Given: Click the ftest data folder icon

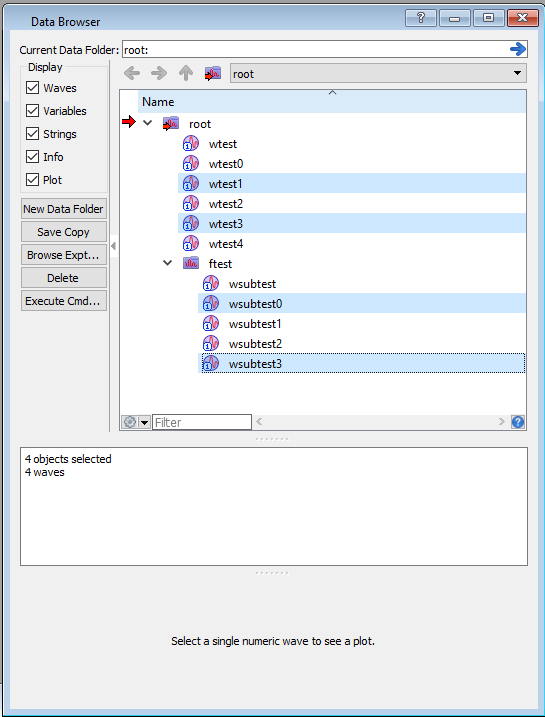Looking at the screenshot, I should [191, 263].
